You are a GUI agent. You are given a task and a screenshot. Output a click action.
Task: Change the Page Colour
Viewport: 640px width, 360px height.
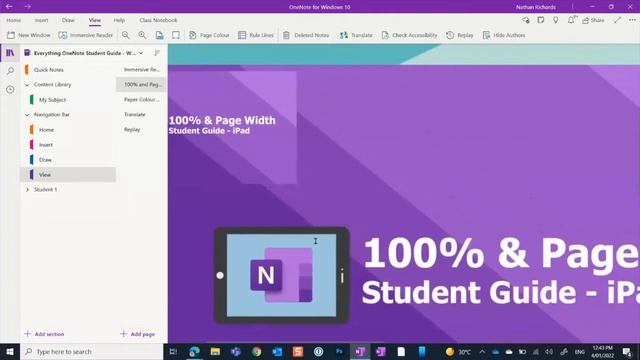(x=209, y=35)
